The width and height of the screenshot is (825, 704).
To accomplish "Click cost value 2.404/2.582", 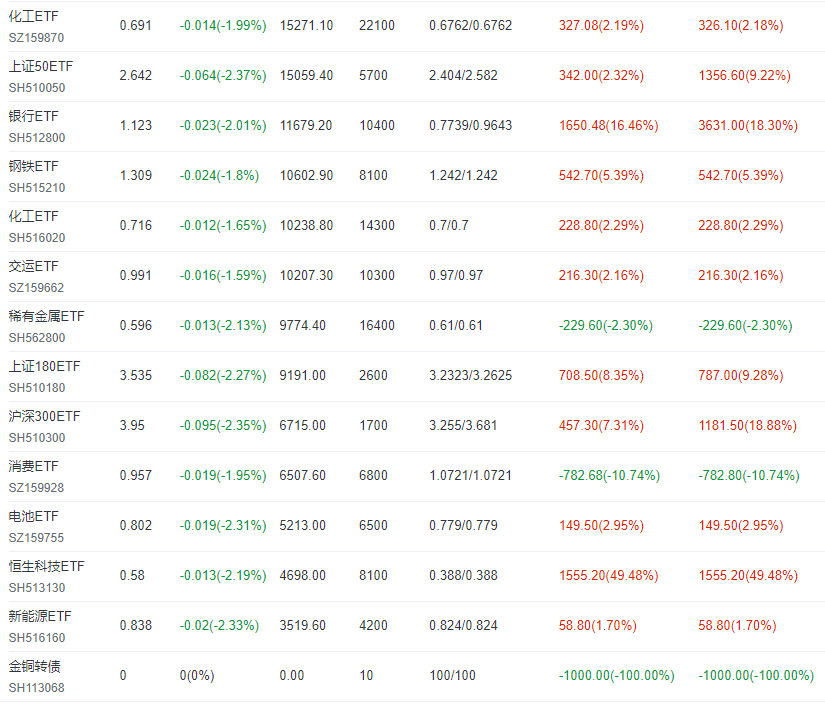I will pyautogui.click(x=463, y=76).
